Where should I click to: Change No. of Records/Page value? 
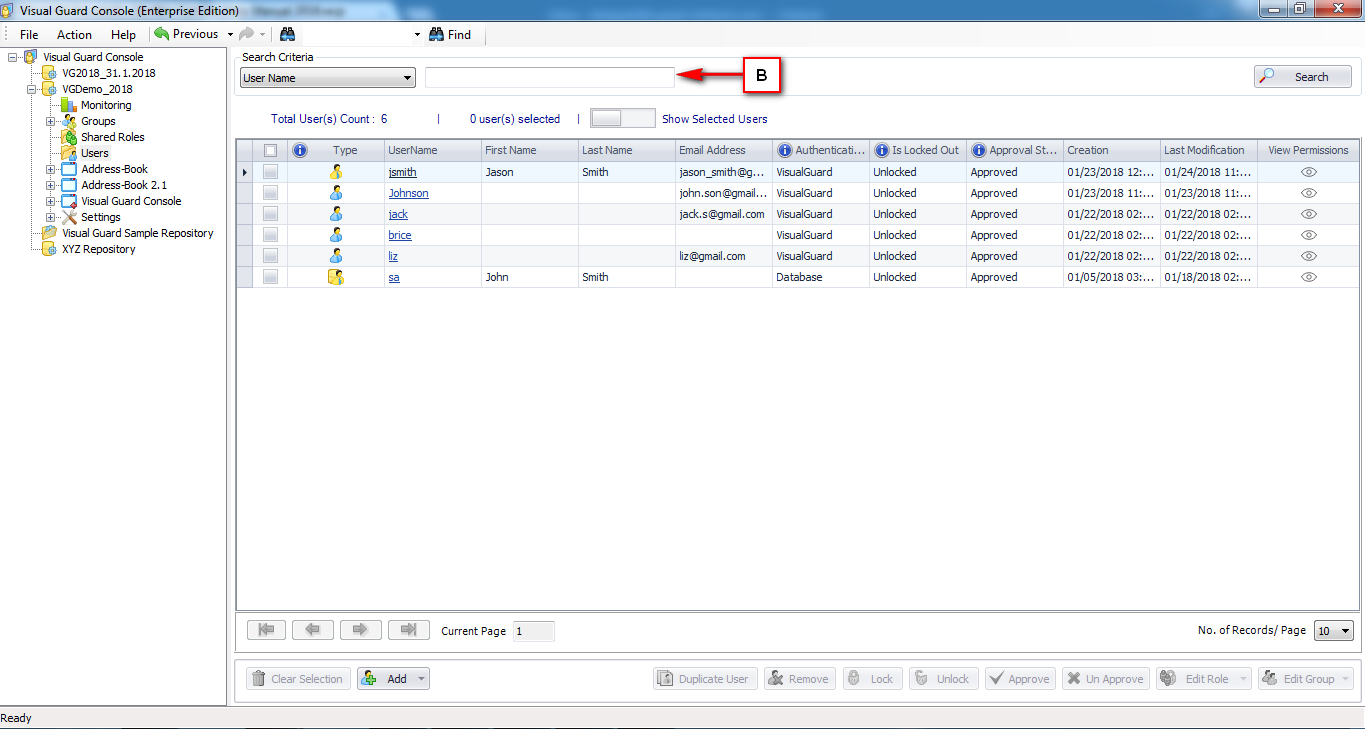pyautogui.click(x=1333, y=630)
